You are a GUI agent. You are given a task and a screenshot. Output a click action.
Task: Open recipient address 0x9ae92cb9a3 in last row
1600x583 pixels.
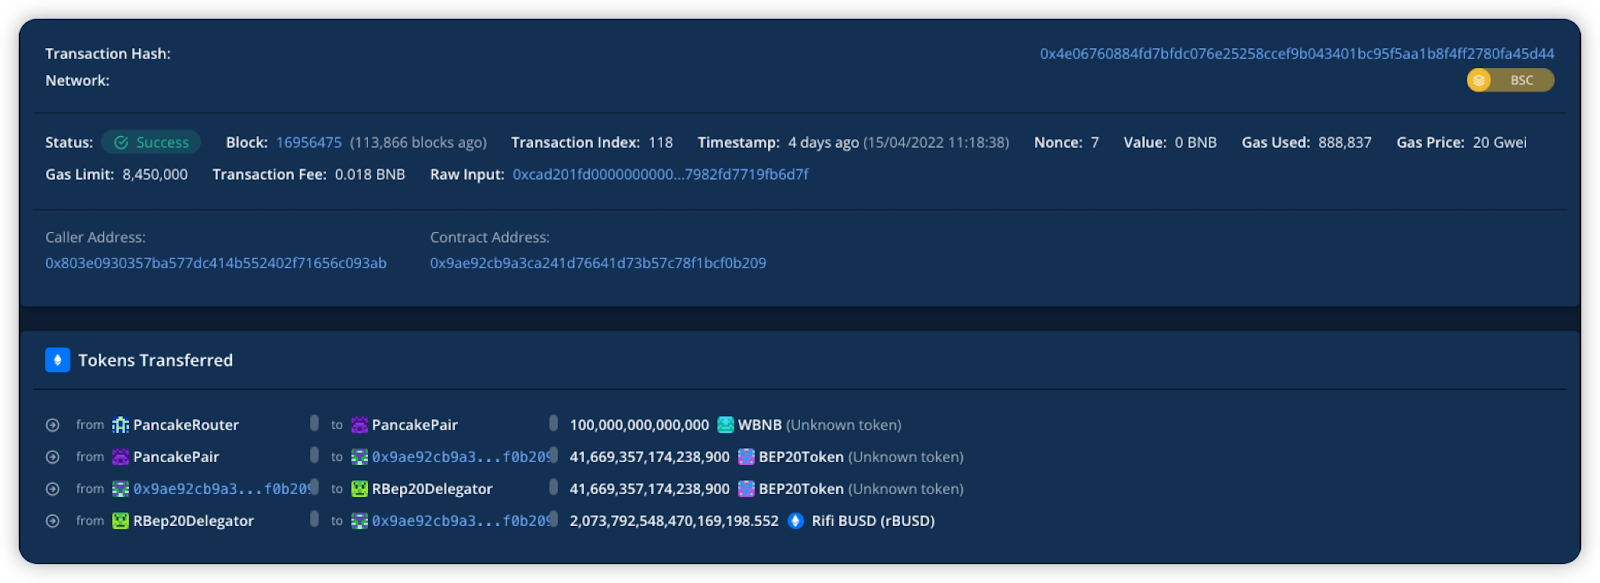460,521
